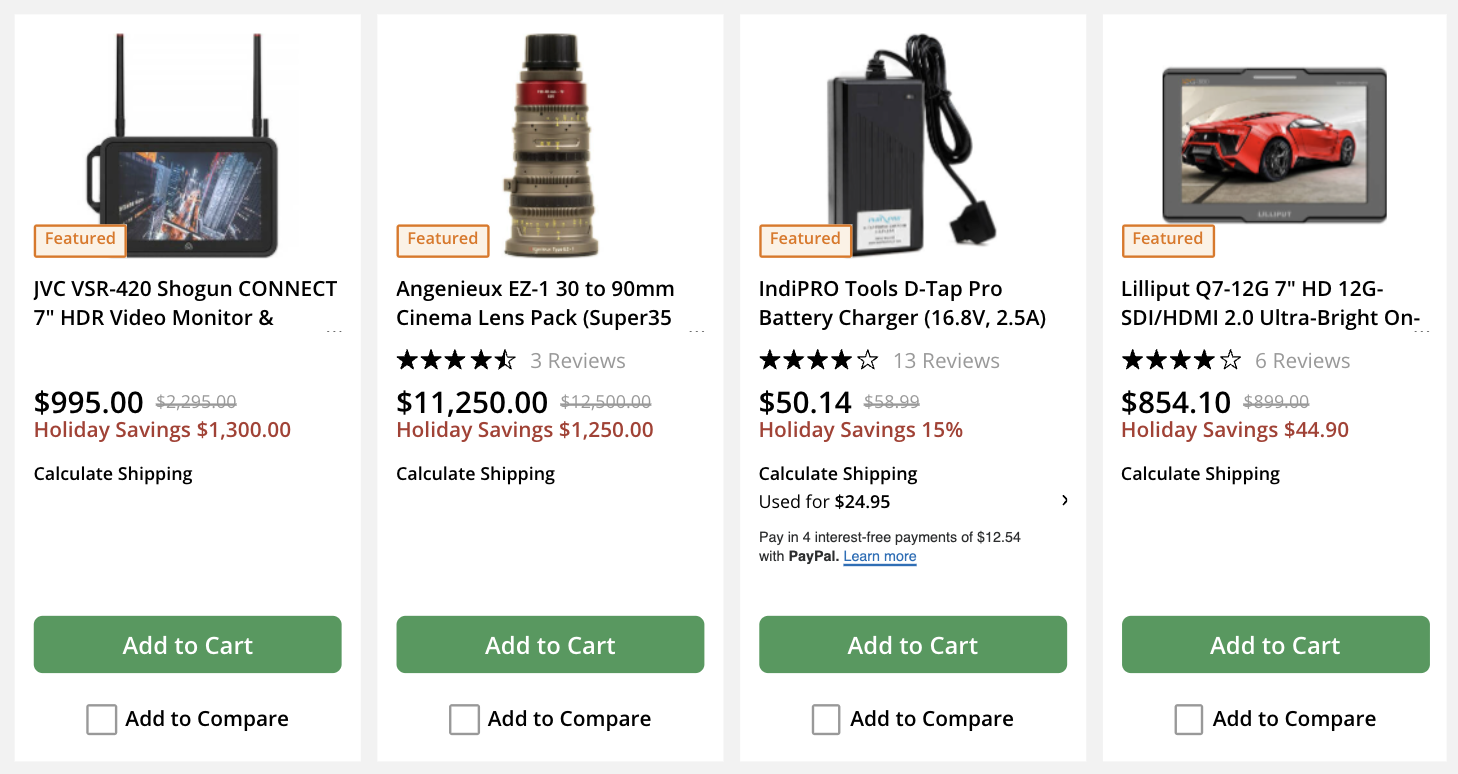Add Lilliput Q7-12G monitor to cart
This screenshot has height=774, width=1458.
(x=1275, y=645)
